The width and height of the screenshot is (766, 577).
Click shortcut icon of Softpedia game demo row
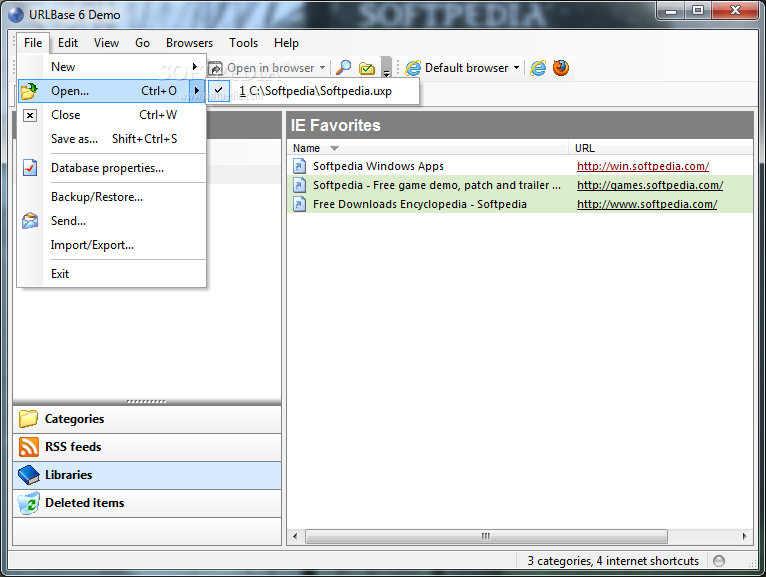[299, 185]
